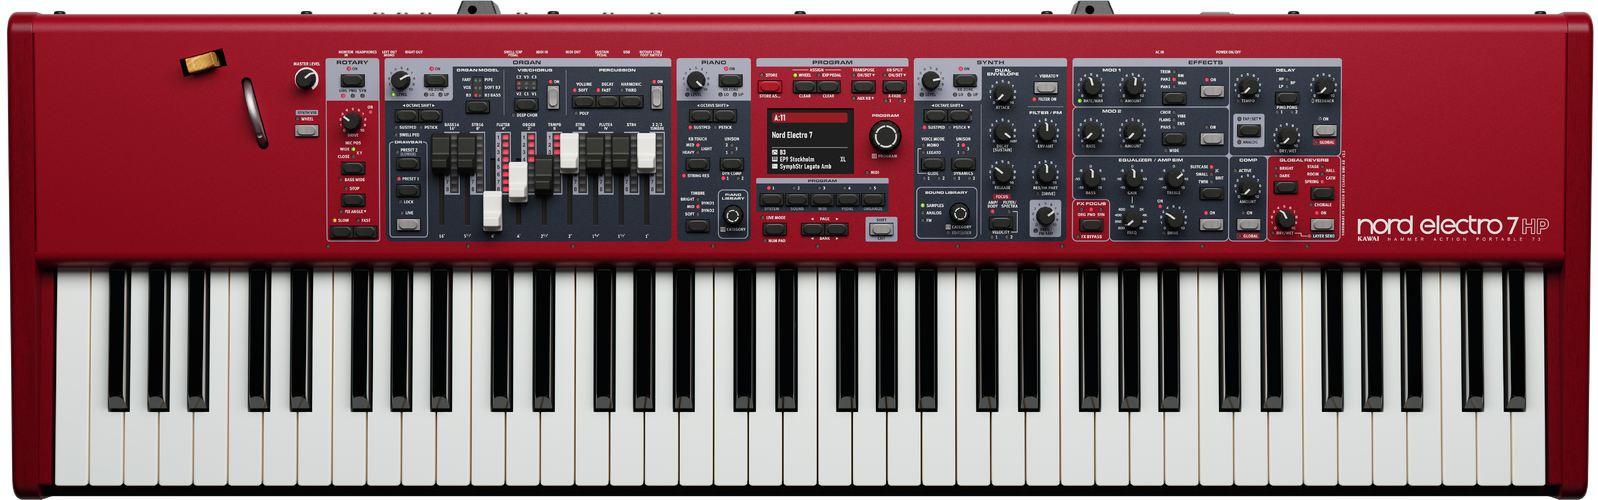Push the Global Reverb type selector button
This screenshot has height=500, width=1598.
pos(1322,193)
